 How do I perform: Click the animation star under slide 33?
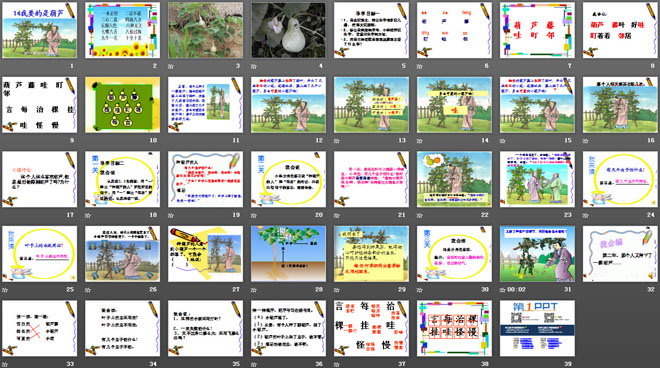point(5,364)
